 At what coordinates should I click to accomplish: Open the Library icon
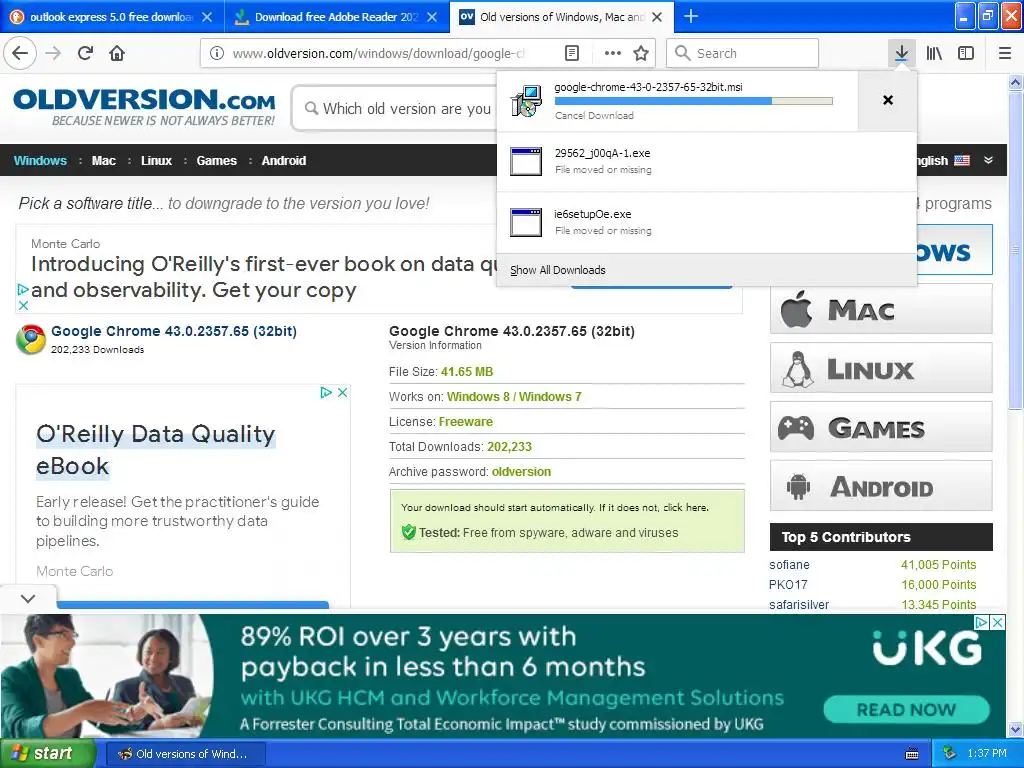(x=934, y=54)
